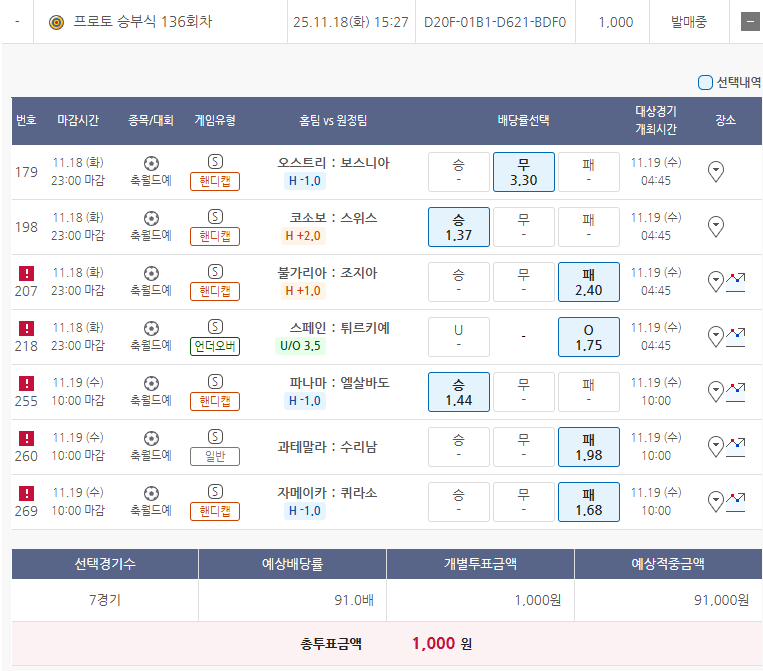Click the 일반 badge on match 260

(x=215, y=456)
